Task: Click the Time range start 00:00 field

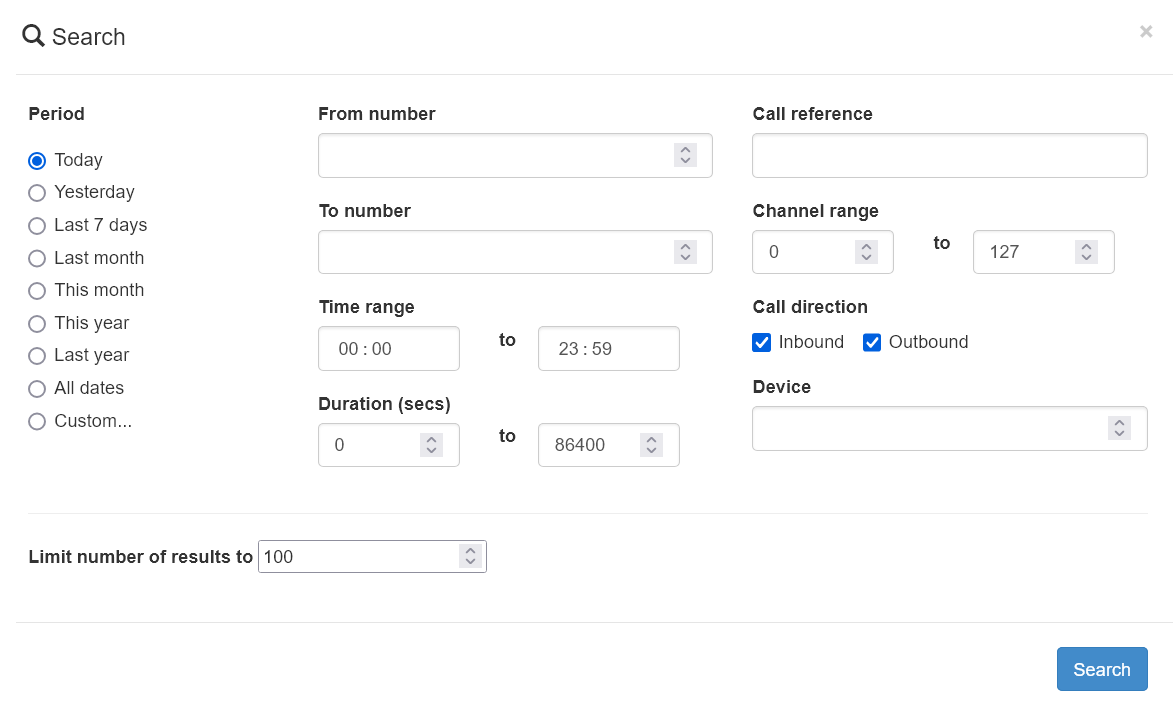Action: pyautogui.click(x=388, y=349)
